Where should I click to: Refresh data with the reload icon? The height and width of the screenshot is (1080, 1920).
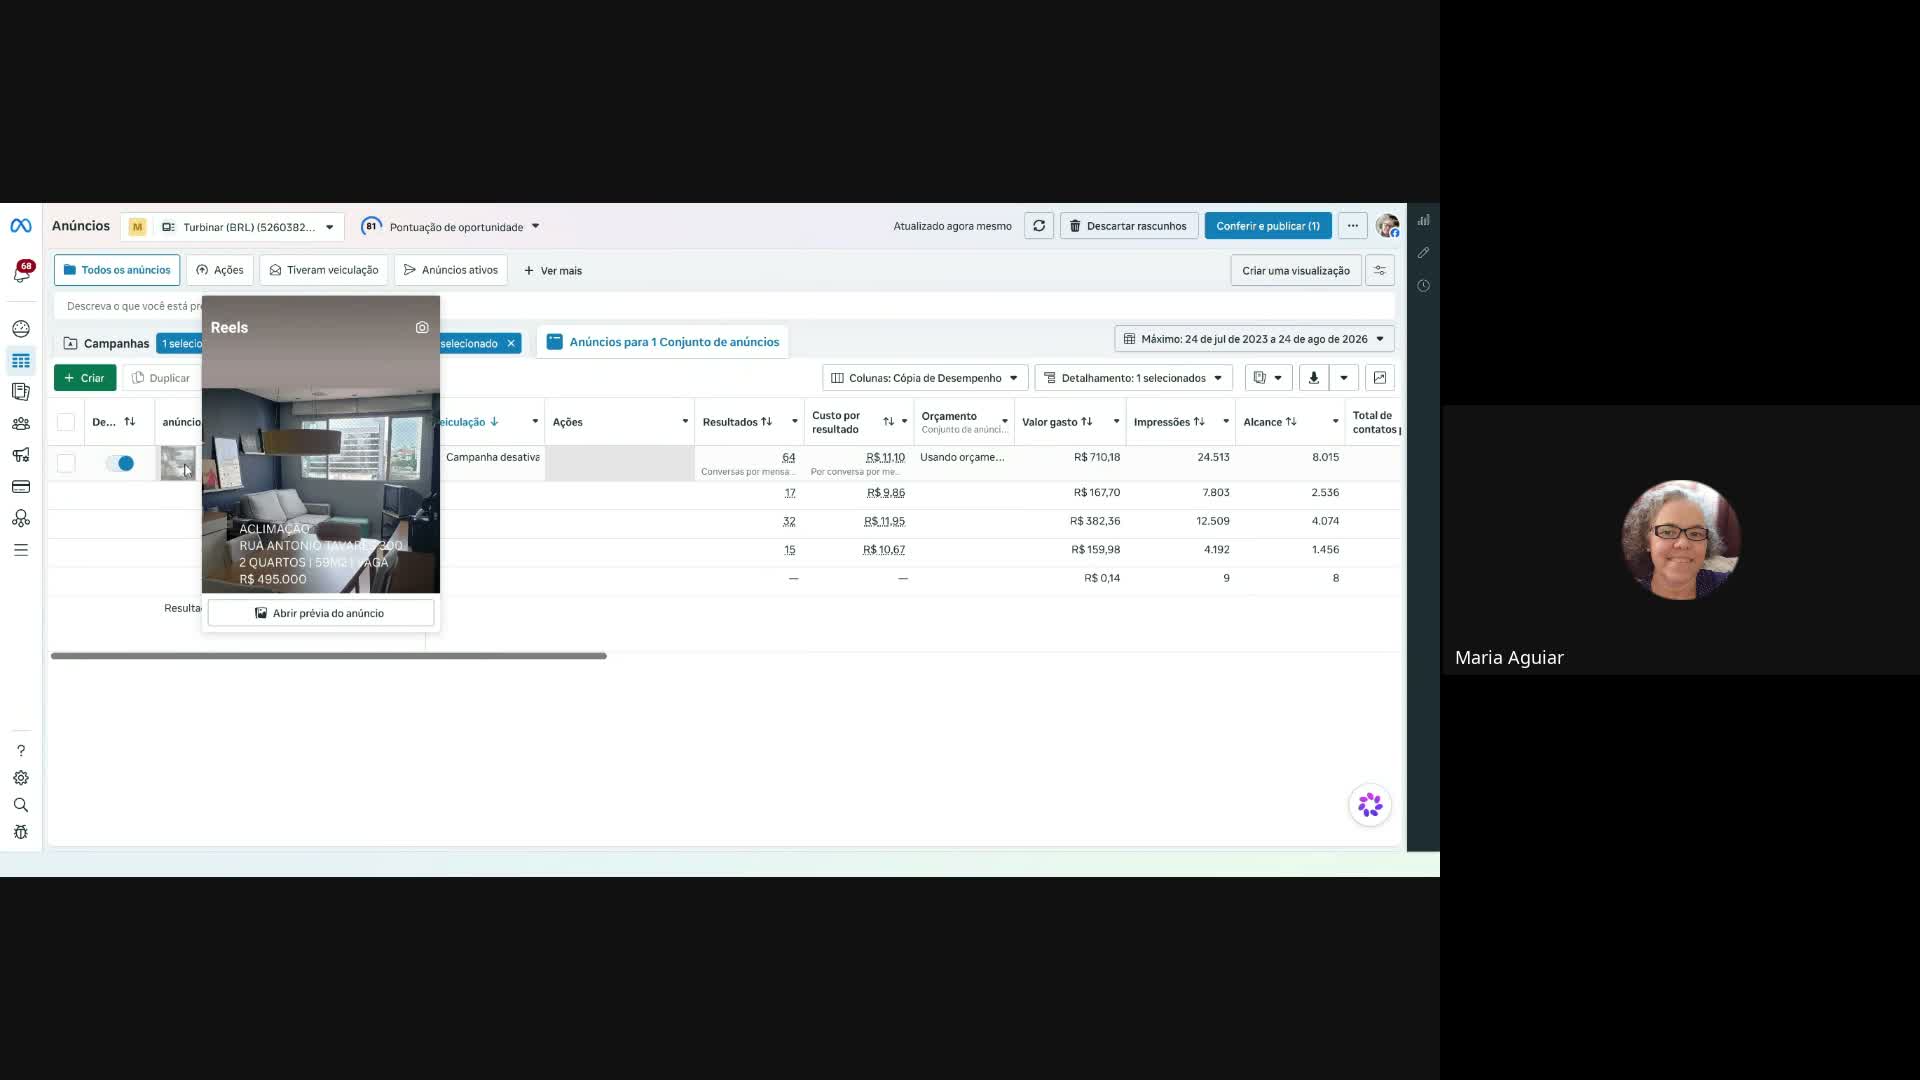(x=1039, y=226)
